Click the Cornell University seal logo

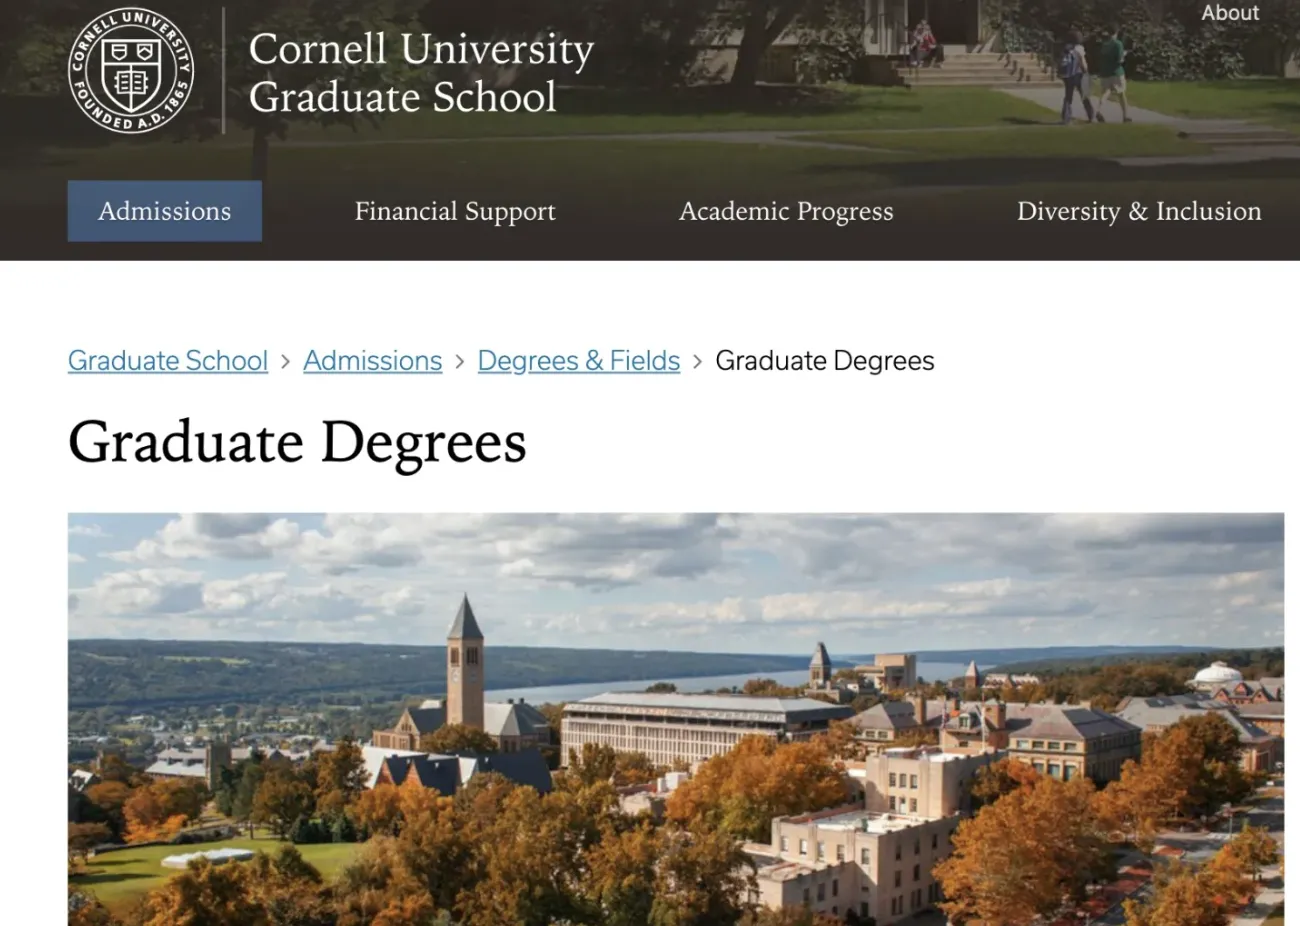[x=131, y=70]
